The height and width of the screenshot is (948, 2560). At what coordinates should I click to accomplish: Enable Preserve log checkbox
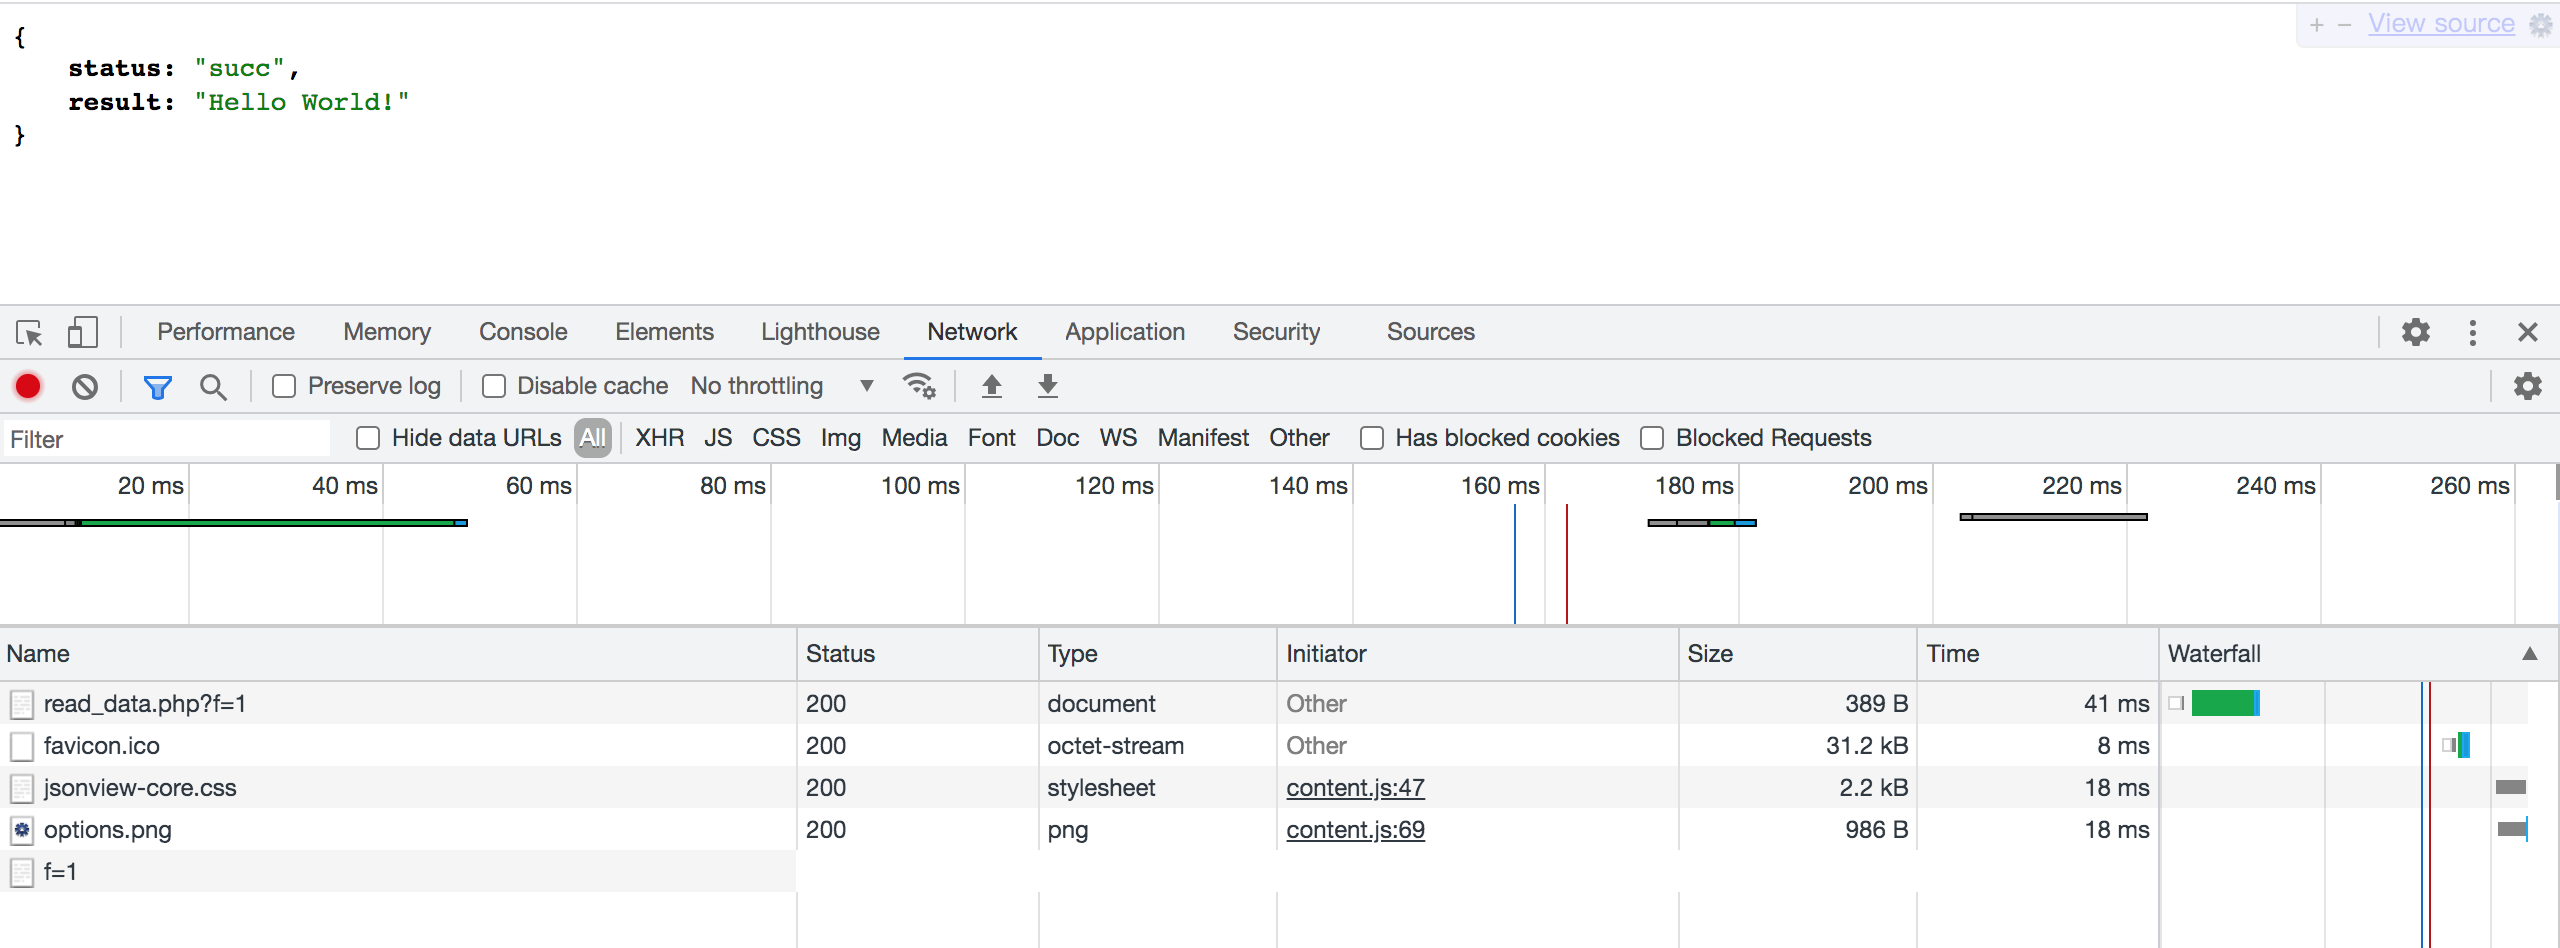click(x=284, y=386)
